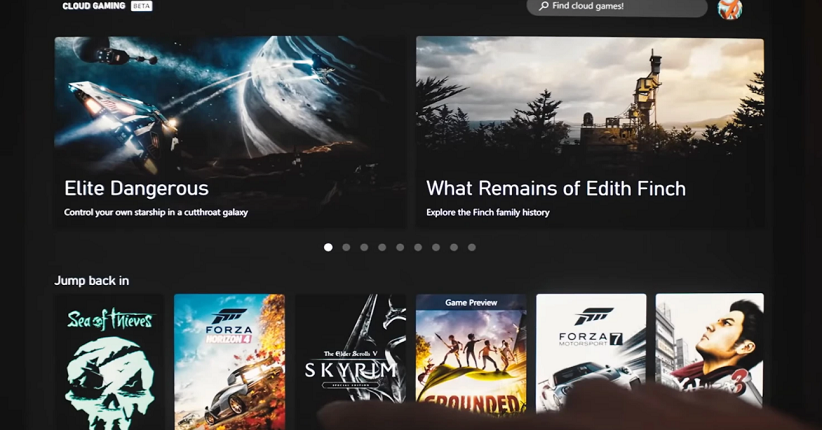
Task: Go to the fifth carousel page dot
Action: coord(400,247)
